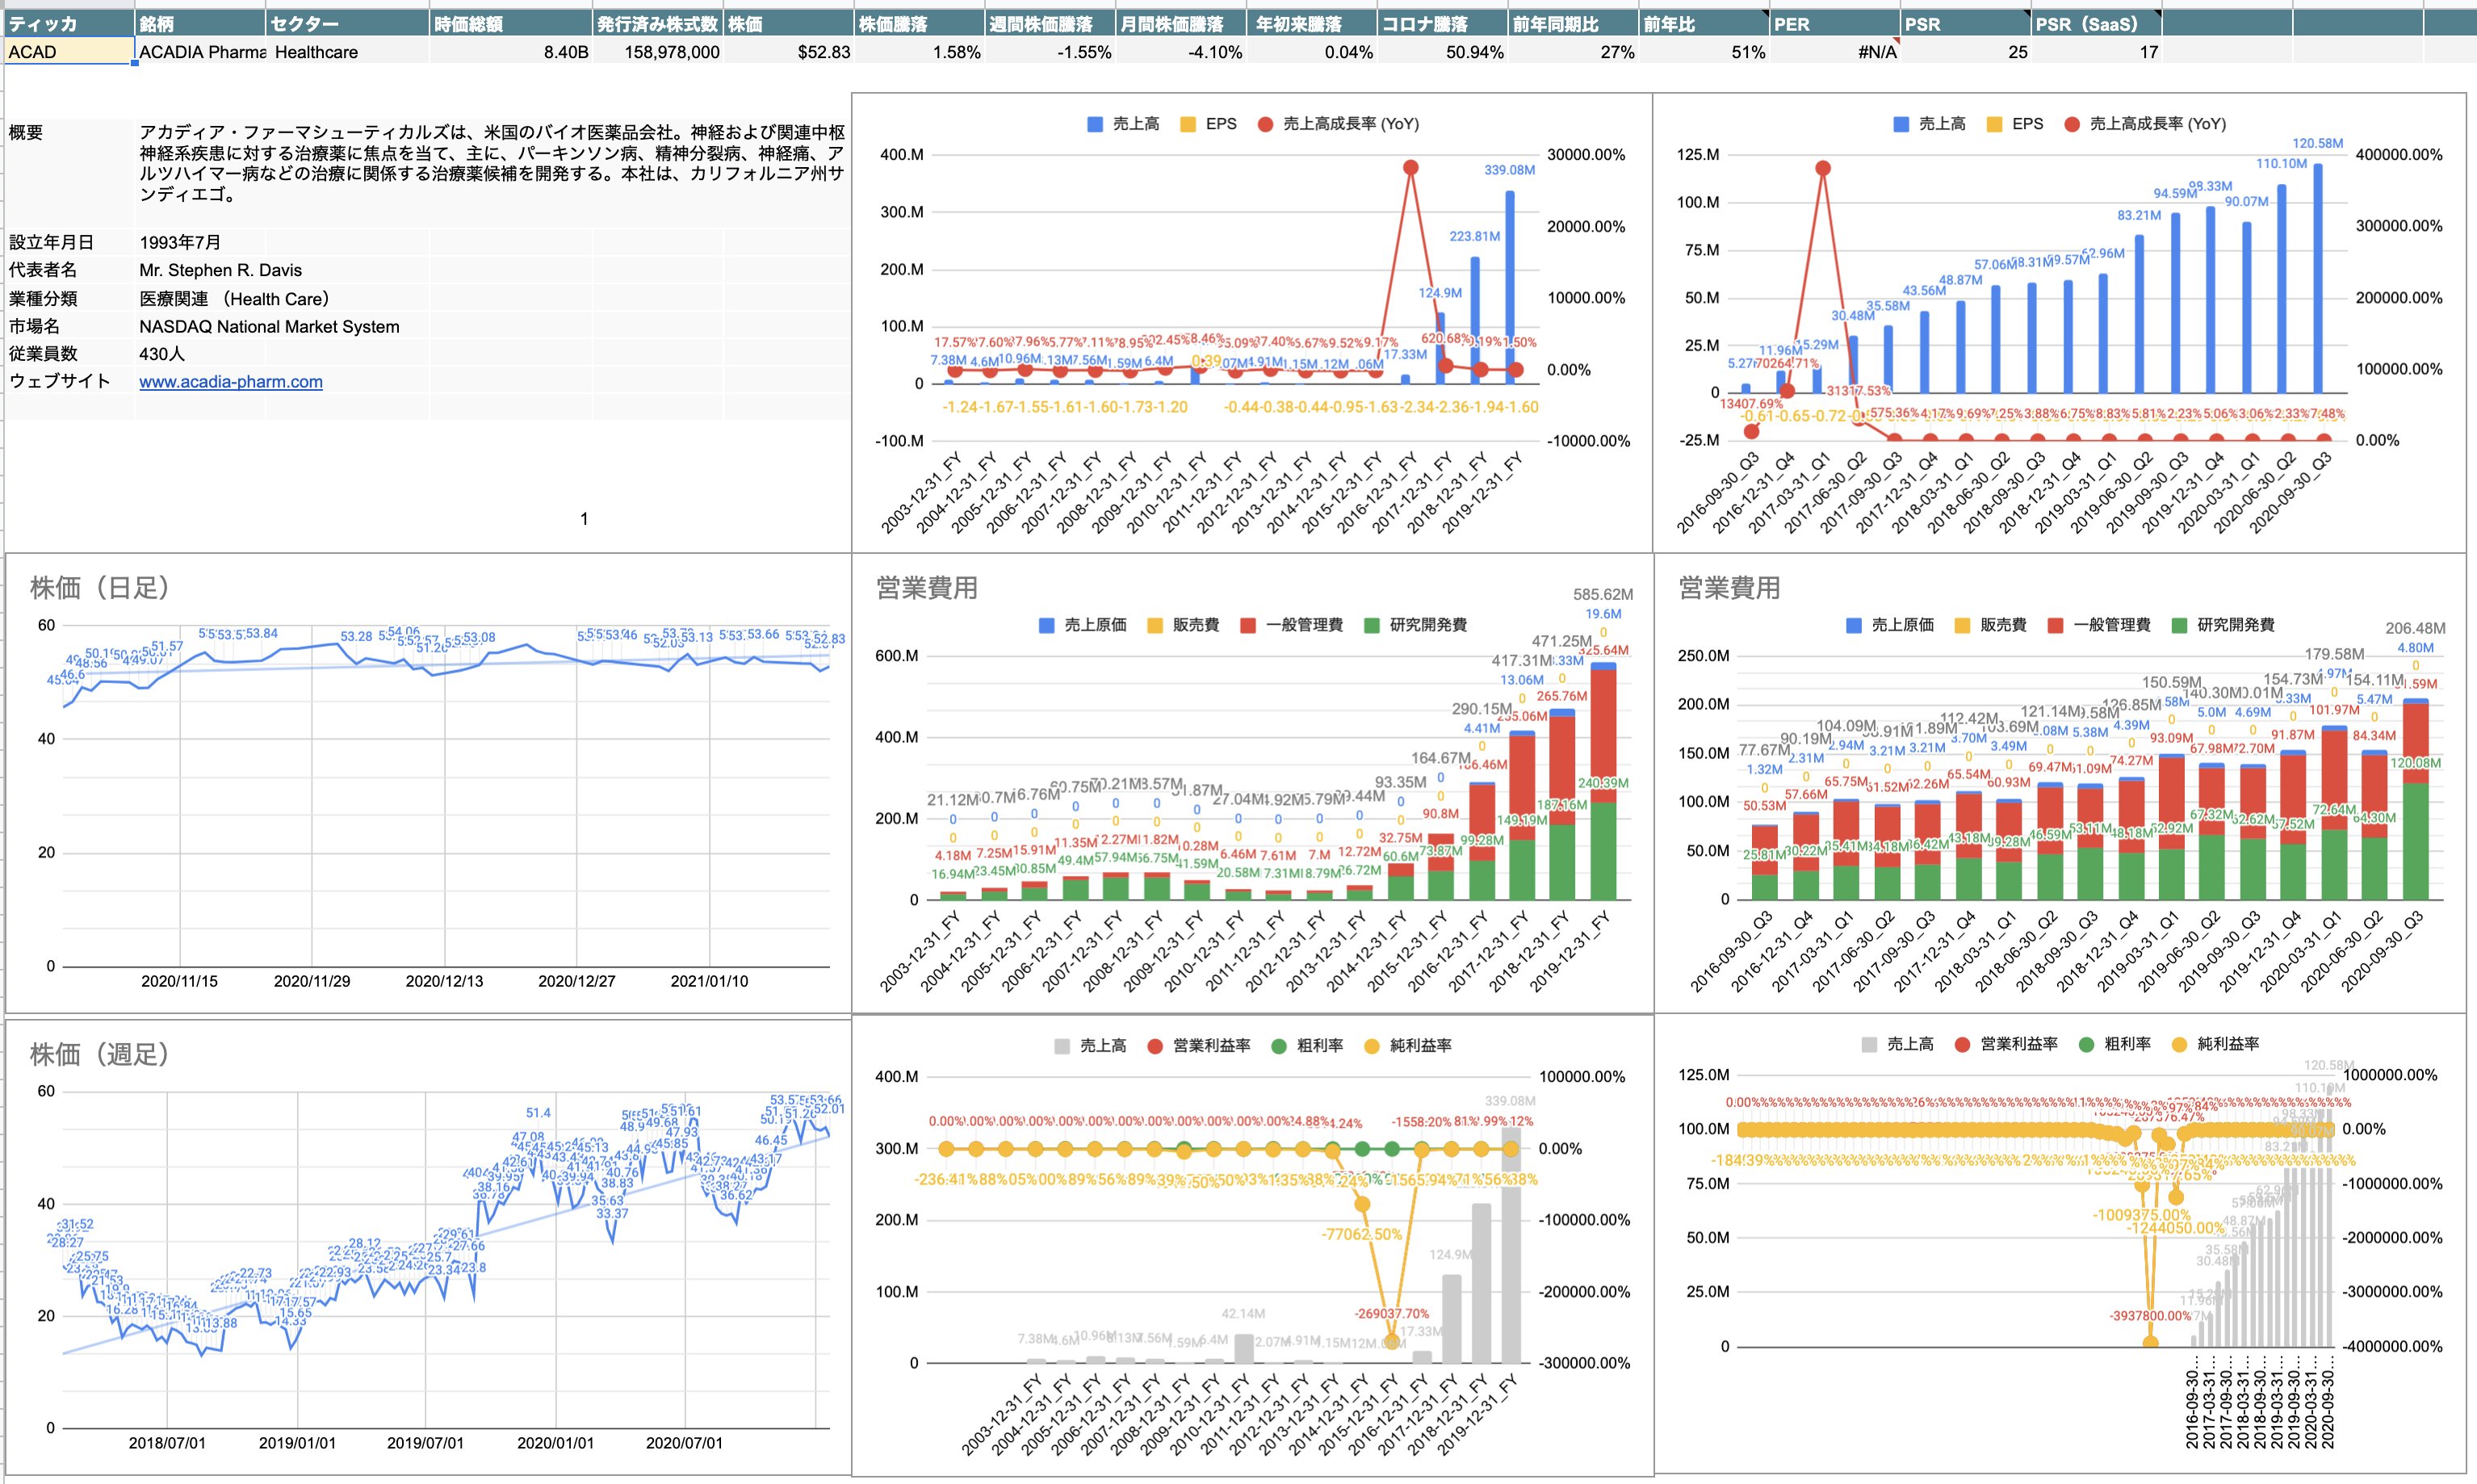Viewport: 2477px width, 1484px height.
Task: Click the 158,978,000 shares outstanding cell
Action: coord(658,52)
